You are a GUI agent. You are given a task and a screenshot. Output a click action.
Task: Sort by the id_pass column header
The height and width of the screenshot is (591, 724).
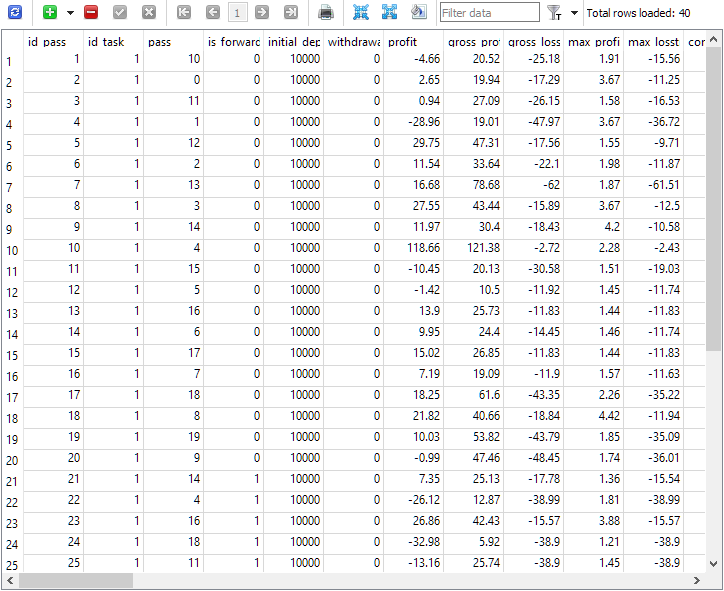pos(53,42)
